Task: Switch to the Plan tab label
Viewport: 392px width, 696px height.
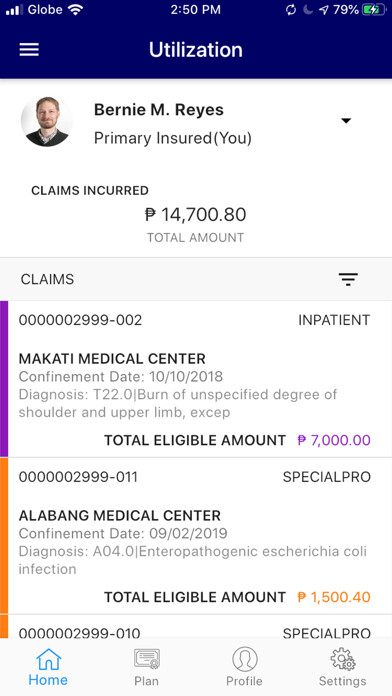Action: tap(147, 681)
